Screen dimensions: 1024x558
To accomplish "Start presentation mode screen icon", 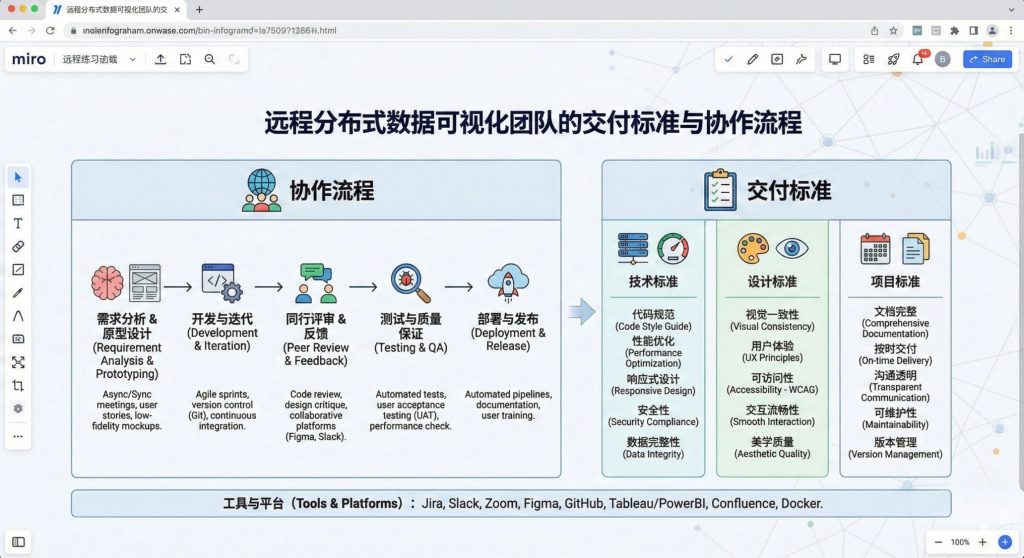I will (x=835, y=59).
